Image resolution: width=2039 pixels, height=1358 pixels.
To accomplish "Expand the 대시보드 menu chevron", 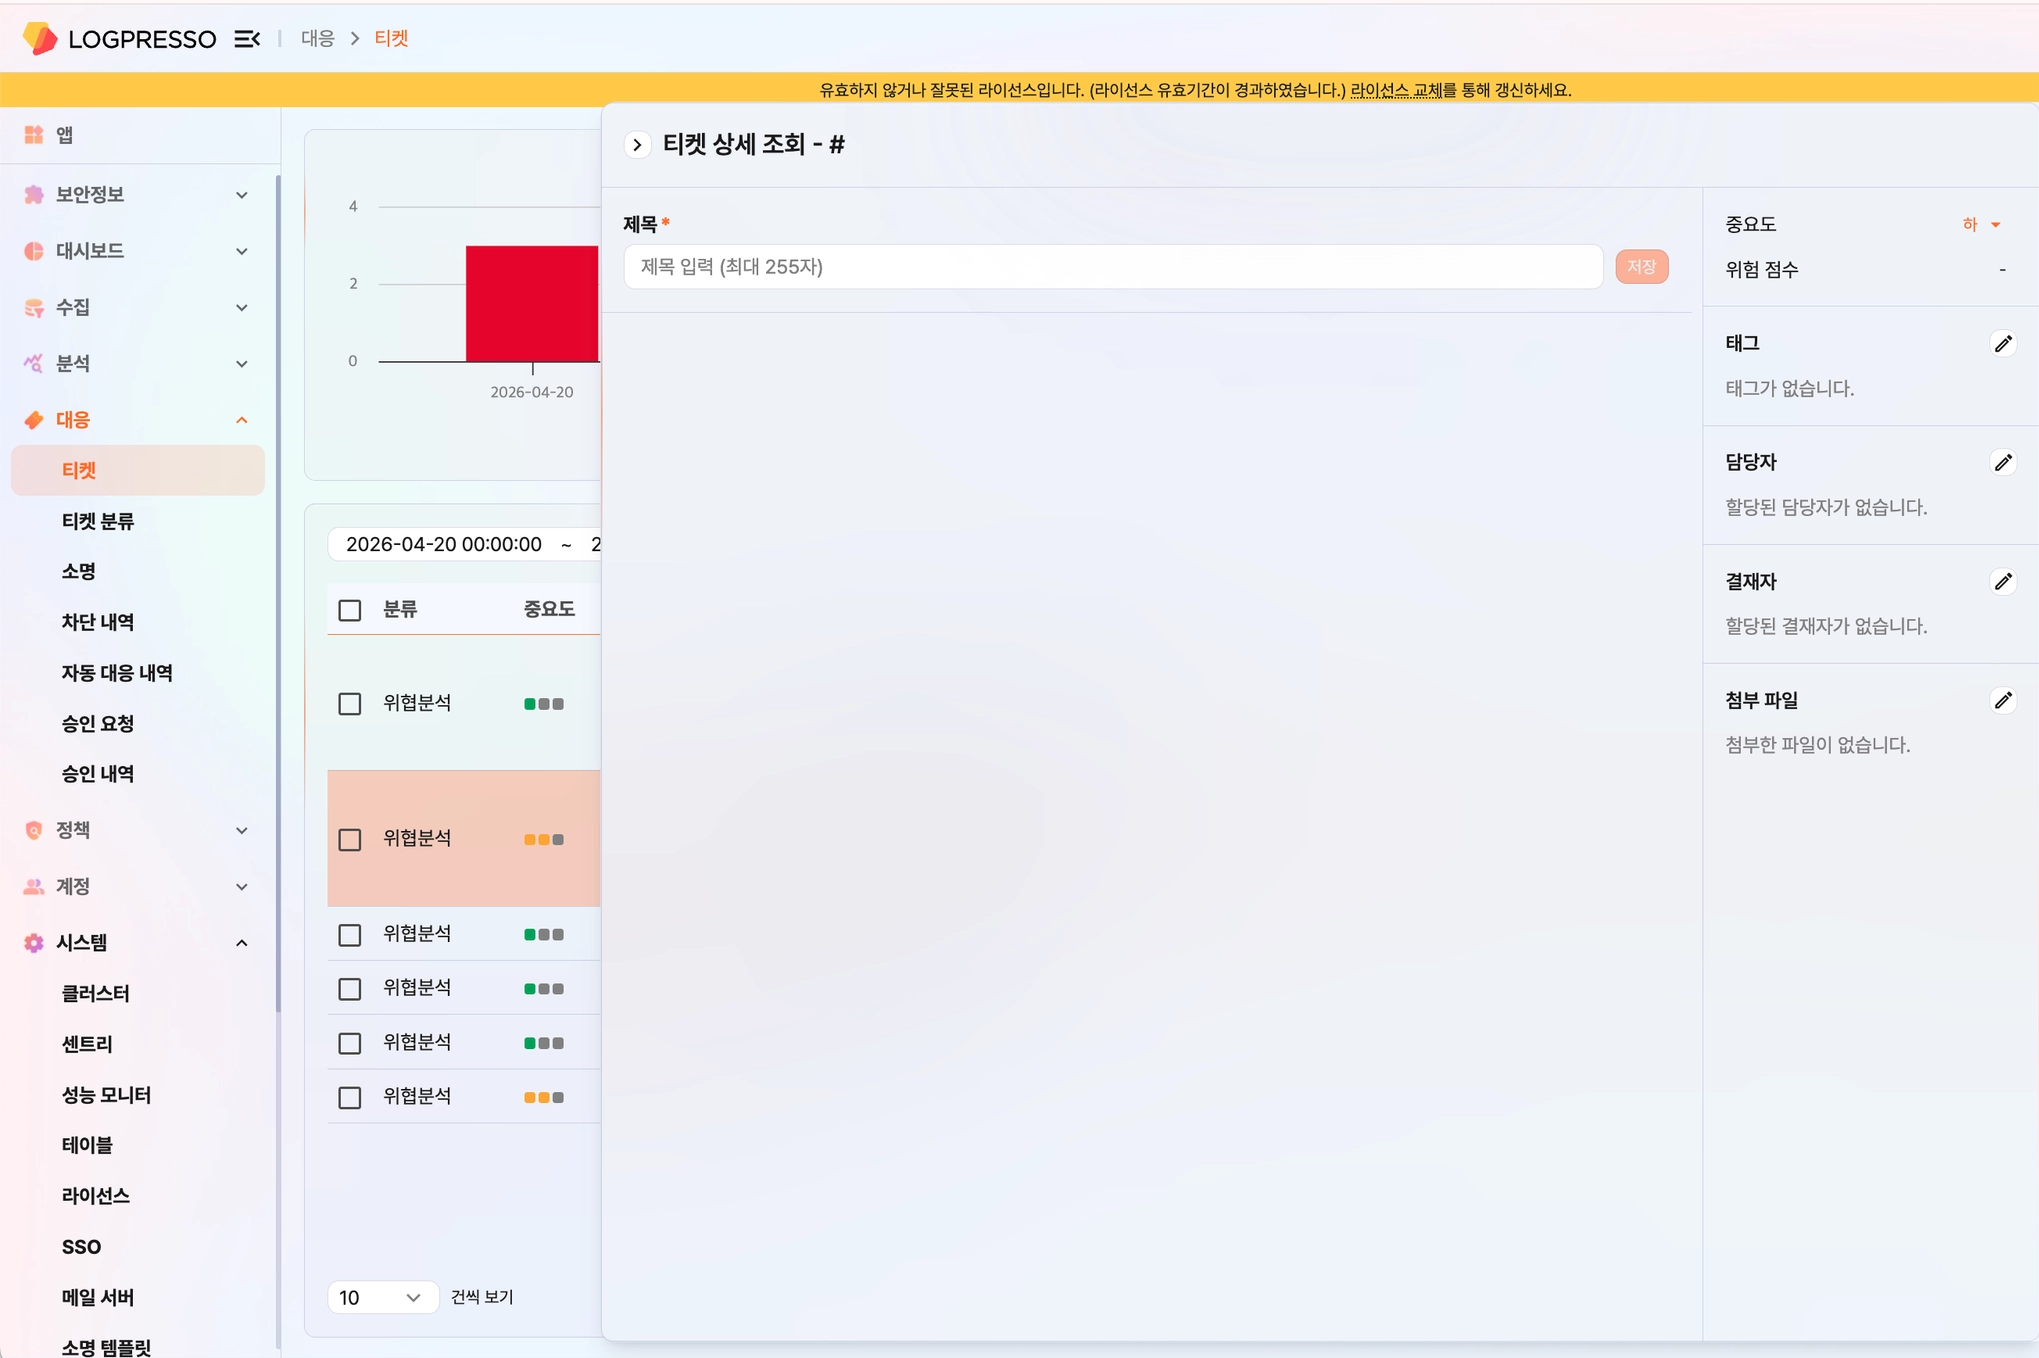I will [x=242, y=251].
